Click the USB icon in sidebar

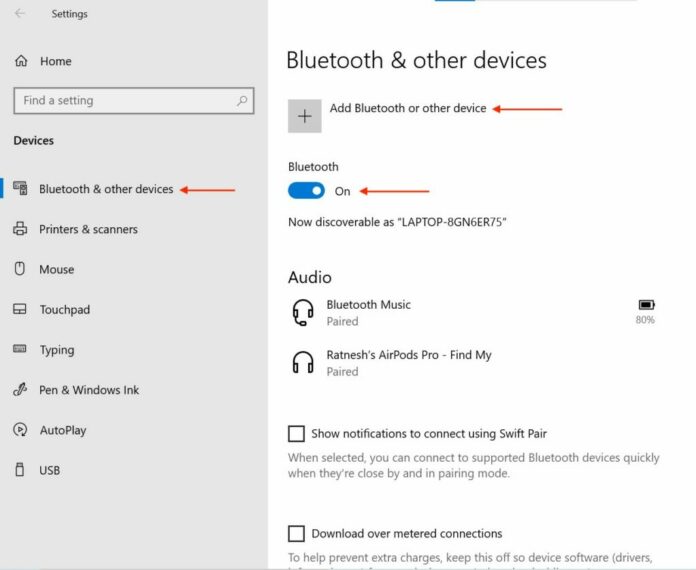pos(20,470)
